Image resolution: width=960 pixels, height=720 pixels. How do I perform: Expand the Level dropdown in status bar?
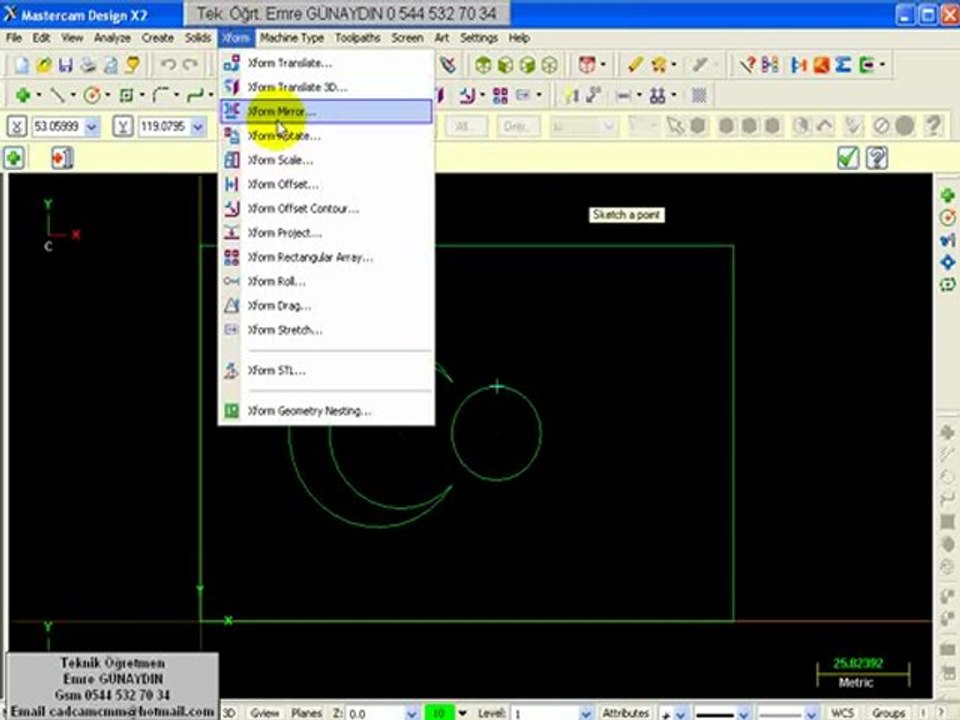point(586,714)
